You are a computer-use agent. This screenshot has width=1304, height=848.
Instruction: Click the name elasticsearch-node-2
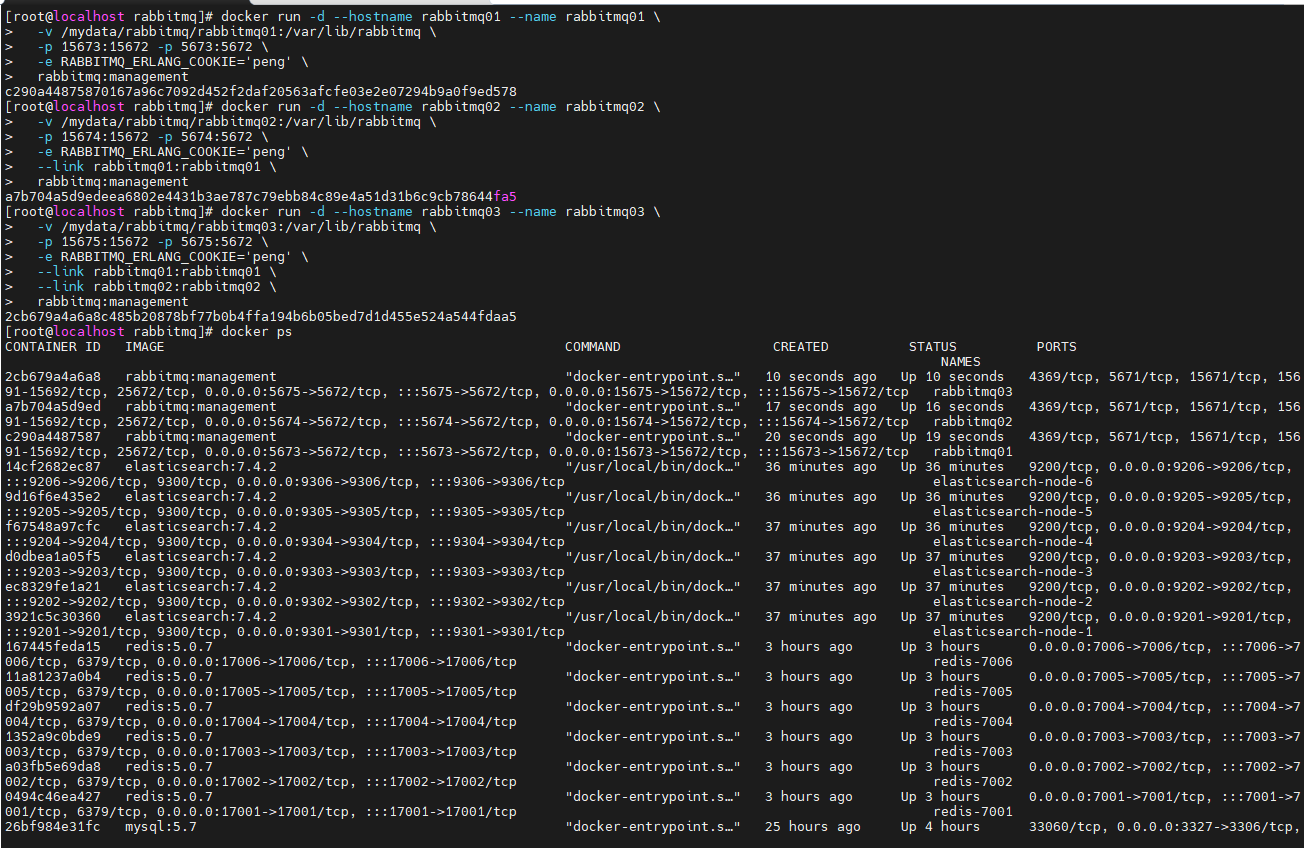click(1013, 602)
